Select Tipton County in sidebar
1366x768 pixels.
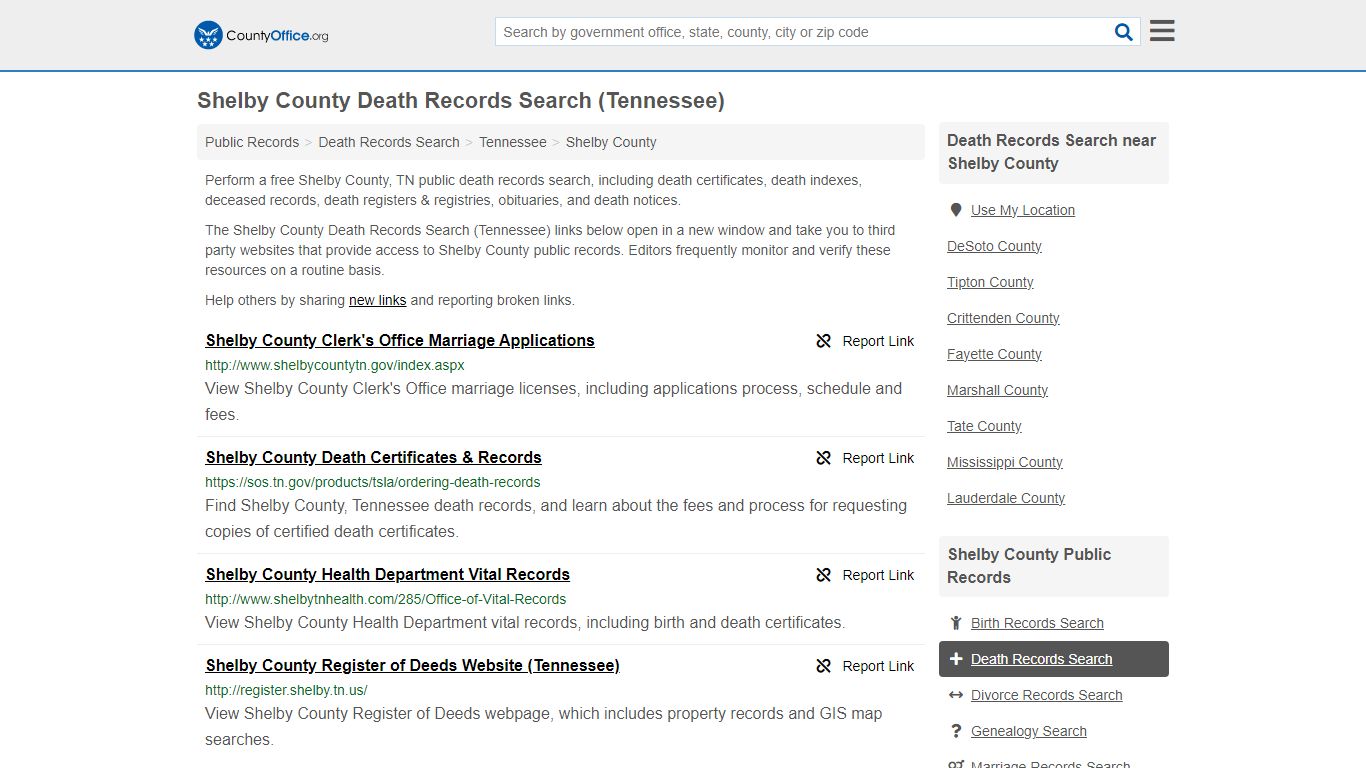(x=990, y=282)
